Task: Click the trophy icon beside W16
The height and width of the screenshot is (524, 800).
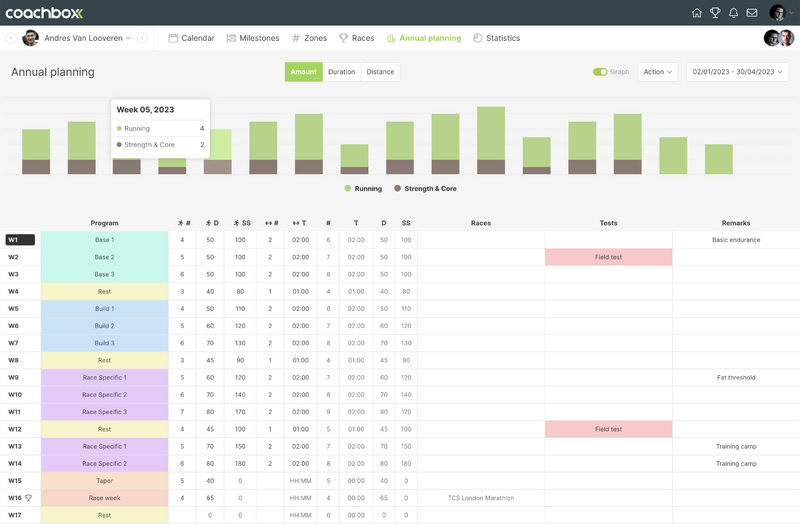Action: coord(29,497)
